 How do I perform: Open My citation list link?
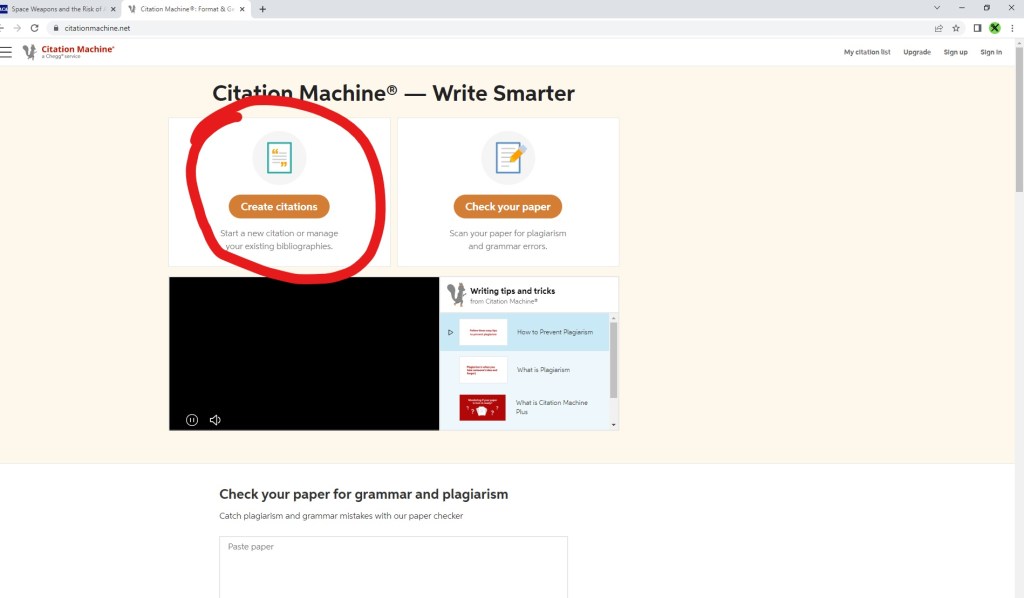click(866, 52)
